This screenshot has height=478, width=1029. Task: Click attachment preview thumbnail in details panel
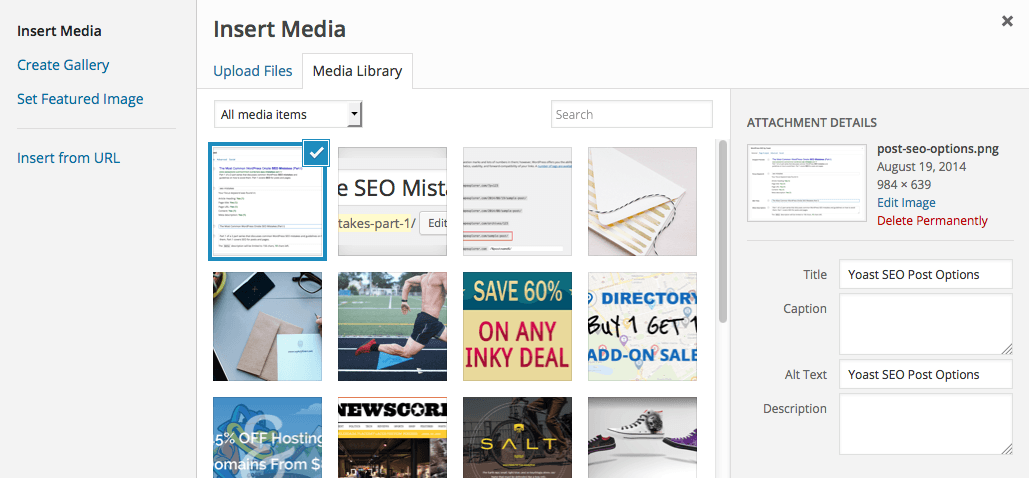[x=807, y=183]
